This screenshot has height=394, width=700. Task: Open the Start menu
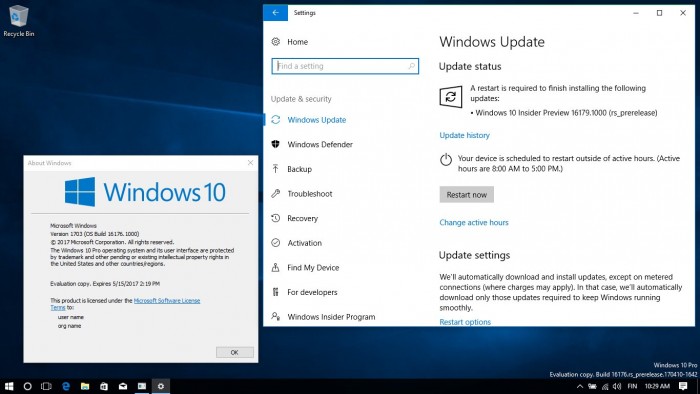click(9, 386)
